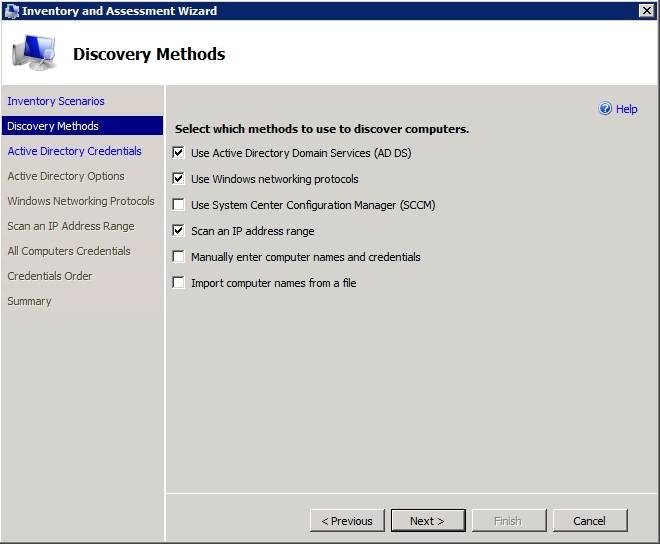The image size is (660, 545).
Task: Close the Inventory and Assessment Wizard window
Action: click(x=646, y=11)
